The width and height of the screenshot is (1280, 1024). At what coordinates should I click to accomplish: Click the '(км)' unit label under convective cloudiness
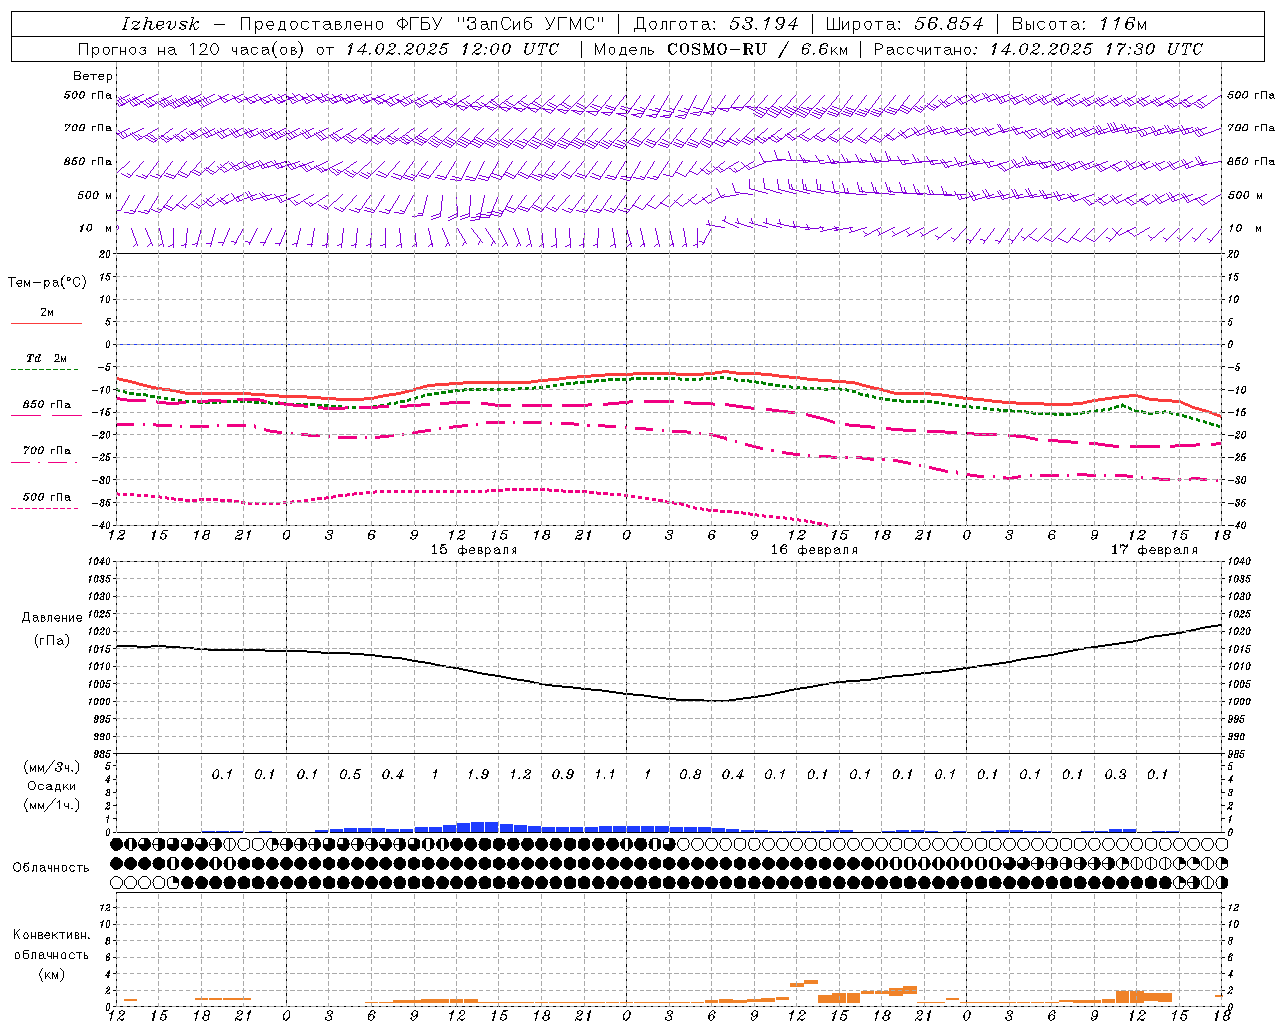coord(51,974)
